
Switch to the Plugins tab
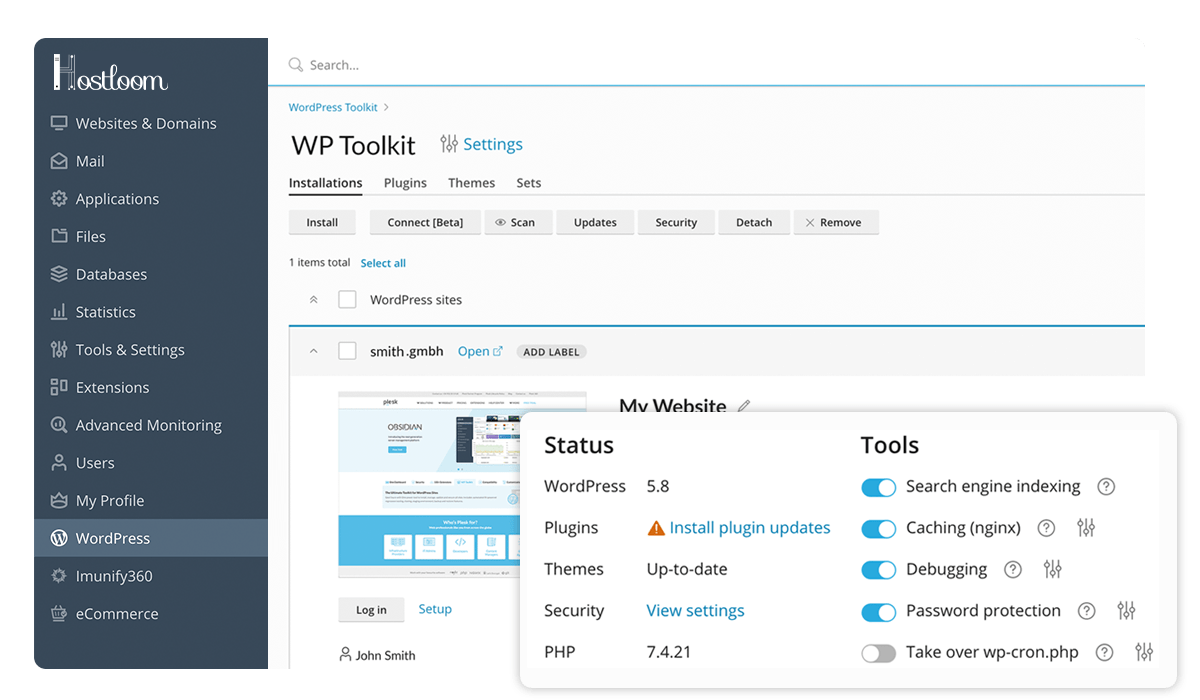tap(405, 183)
